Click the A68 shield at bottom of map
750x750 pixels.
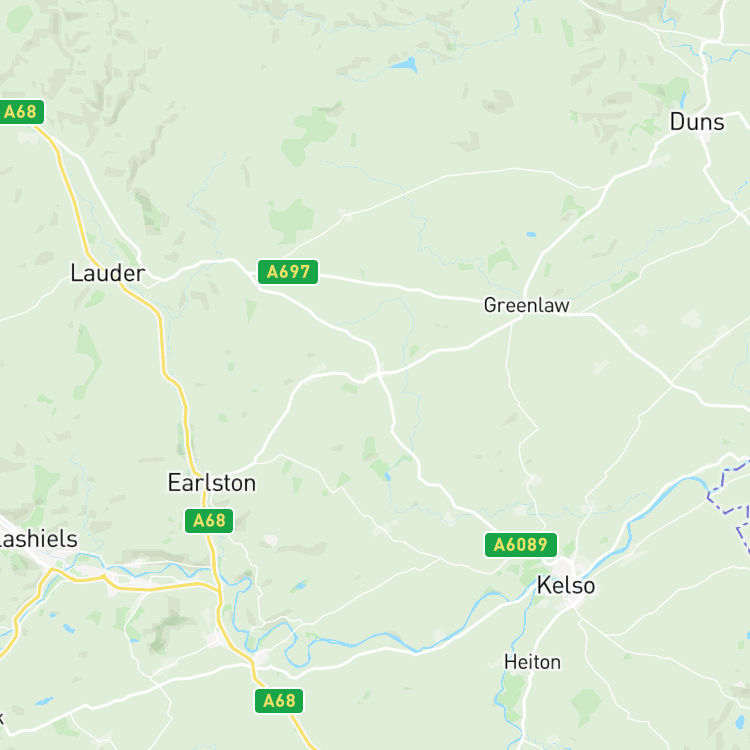tap(279, 701)
